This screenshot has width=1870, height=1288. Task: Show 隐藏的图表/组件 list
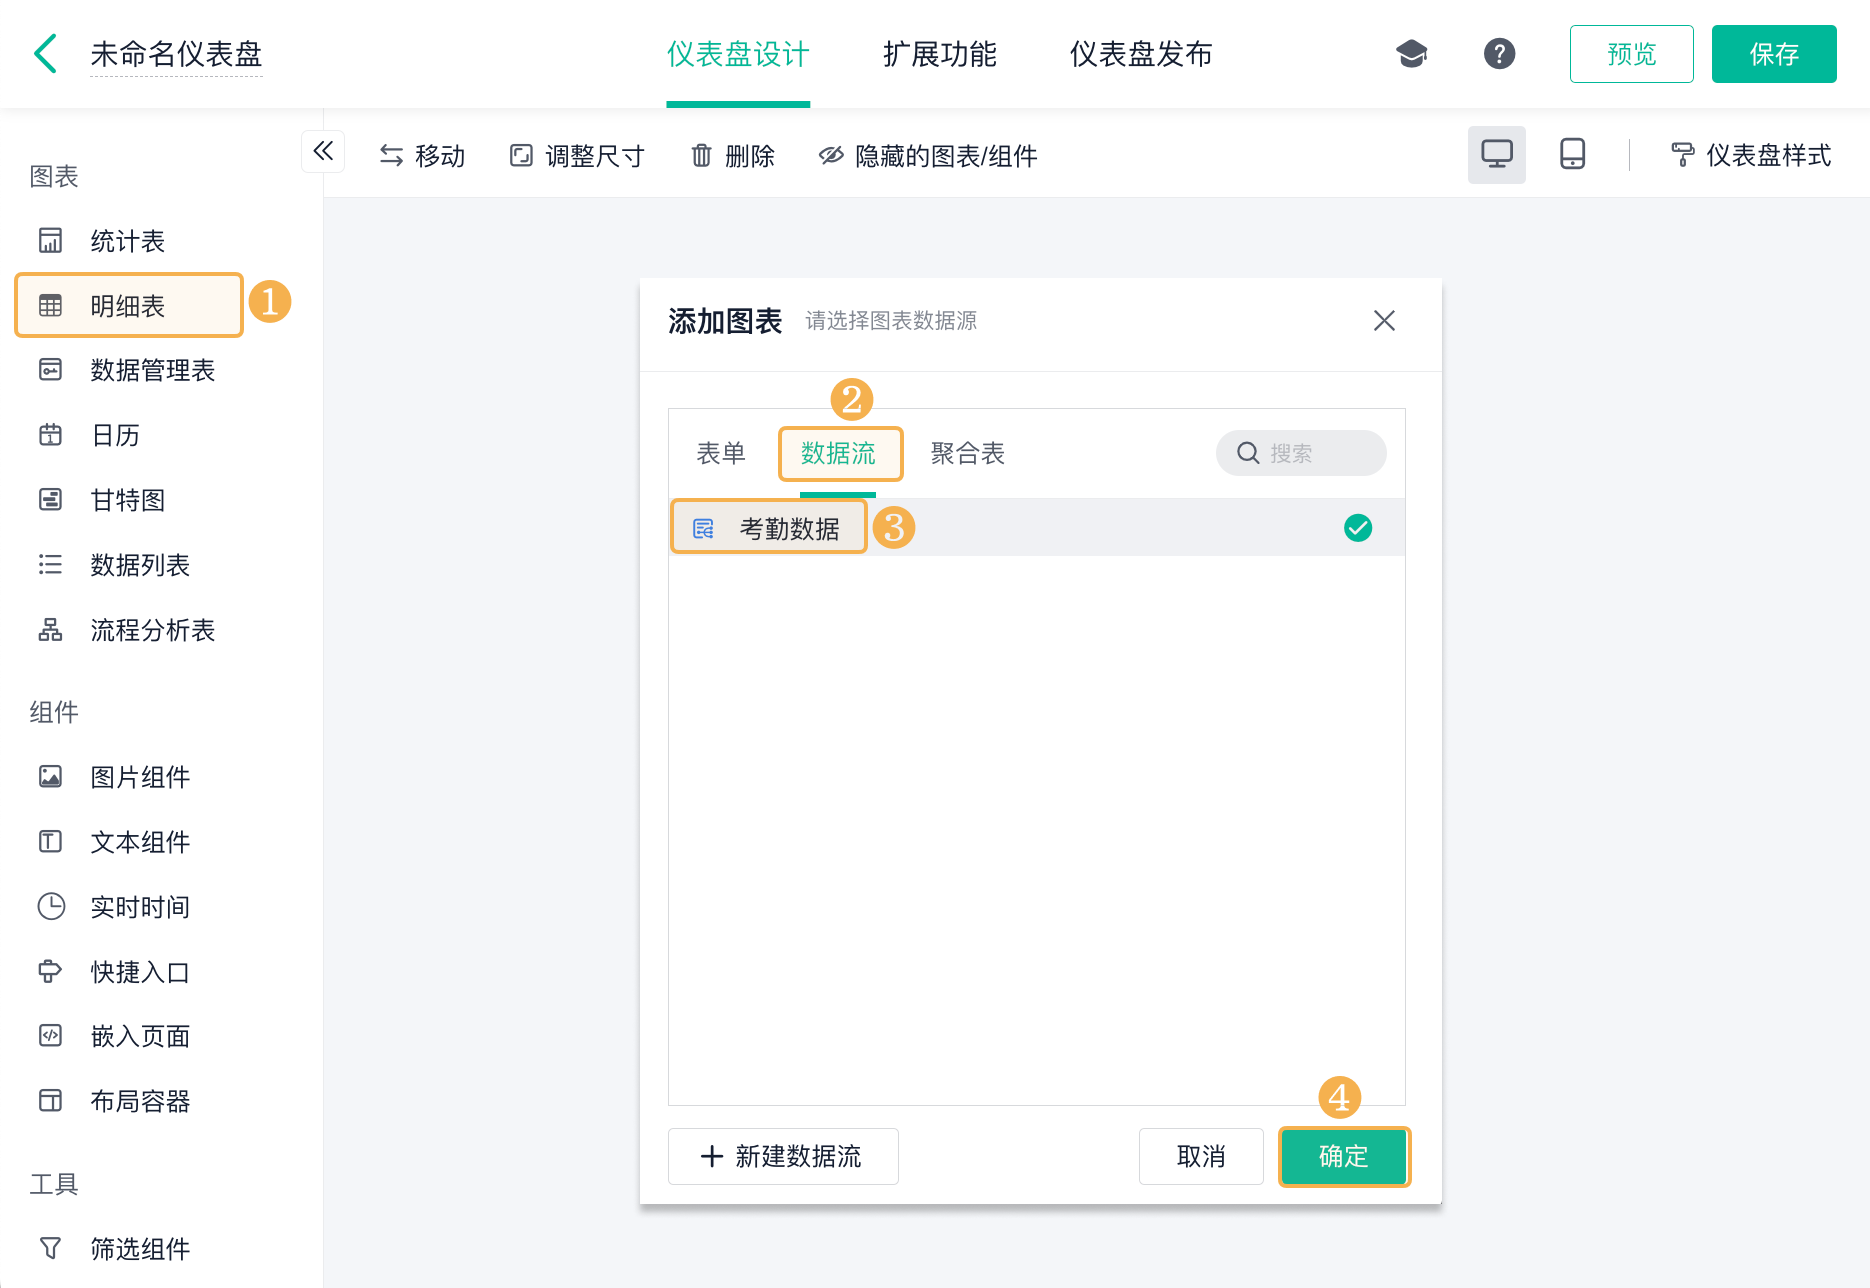pos(928,156)
